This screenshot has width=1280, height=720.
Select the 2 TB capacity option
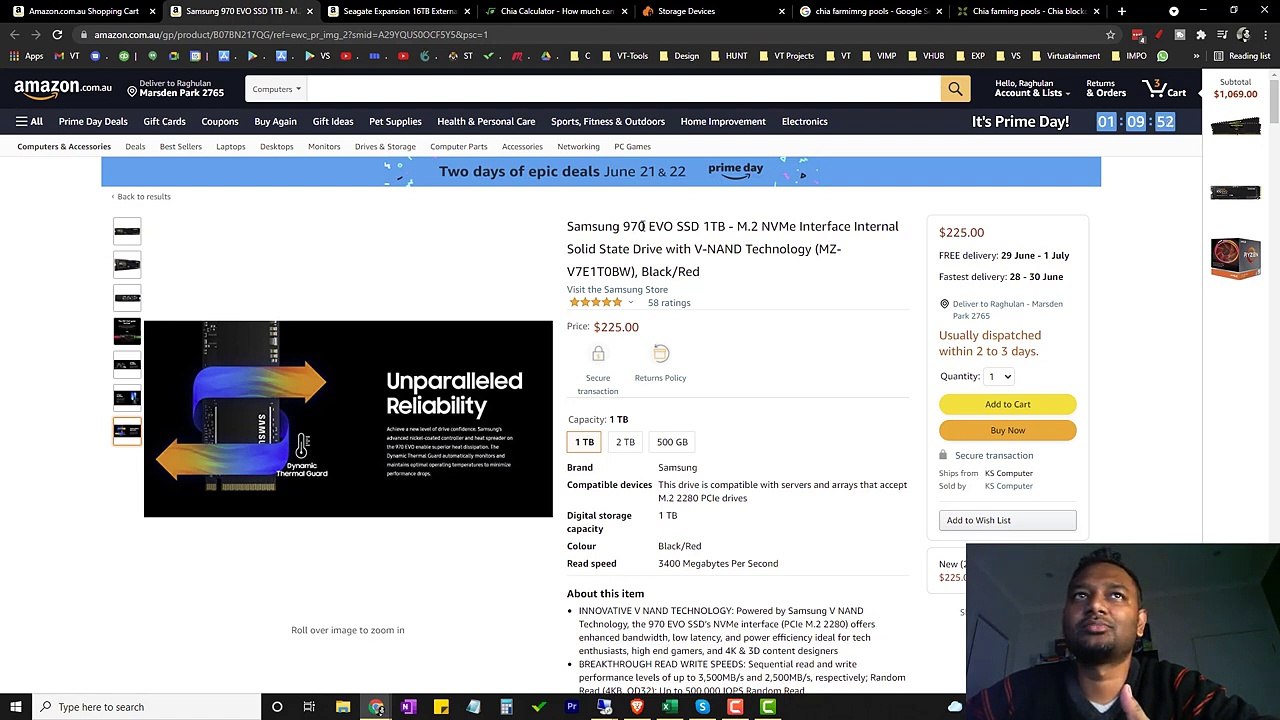[x=625, y=442]
